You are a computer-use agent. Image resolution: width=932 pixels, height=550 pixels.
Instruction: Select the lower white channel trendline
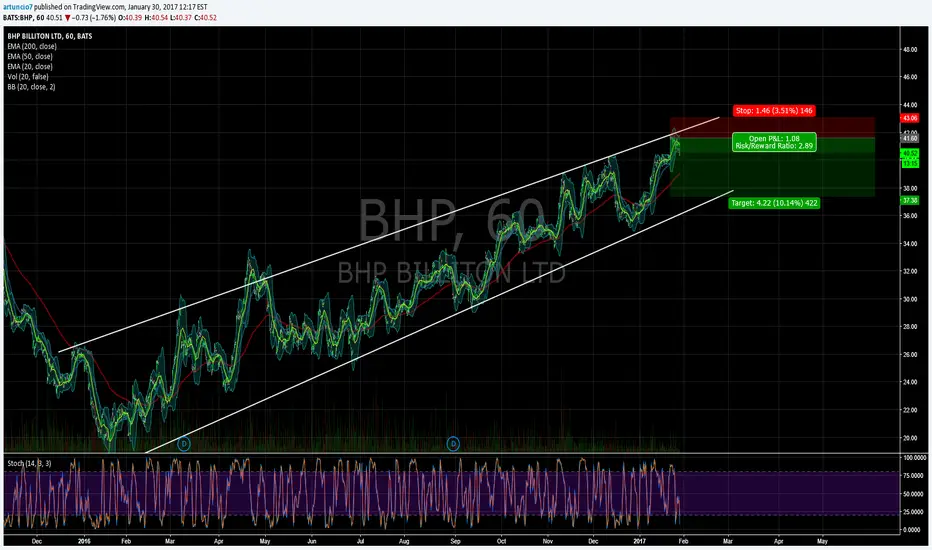click(440, 321)
